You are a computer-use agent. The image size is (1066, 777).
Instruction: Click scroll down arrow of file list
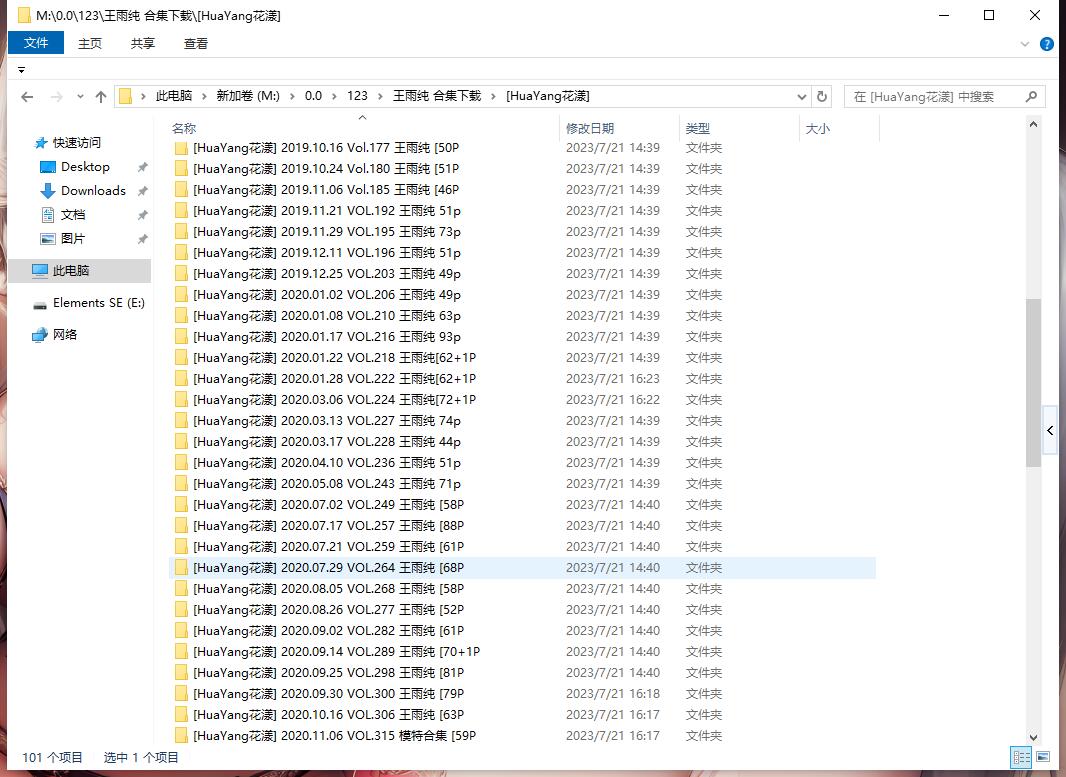pos(1033,737)
